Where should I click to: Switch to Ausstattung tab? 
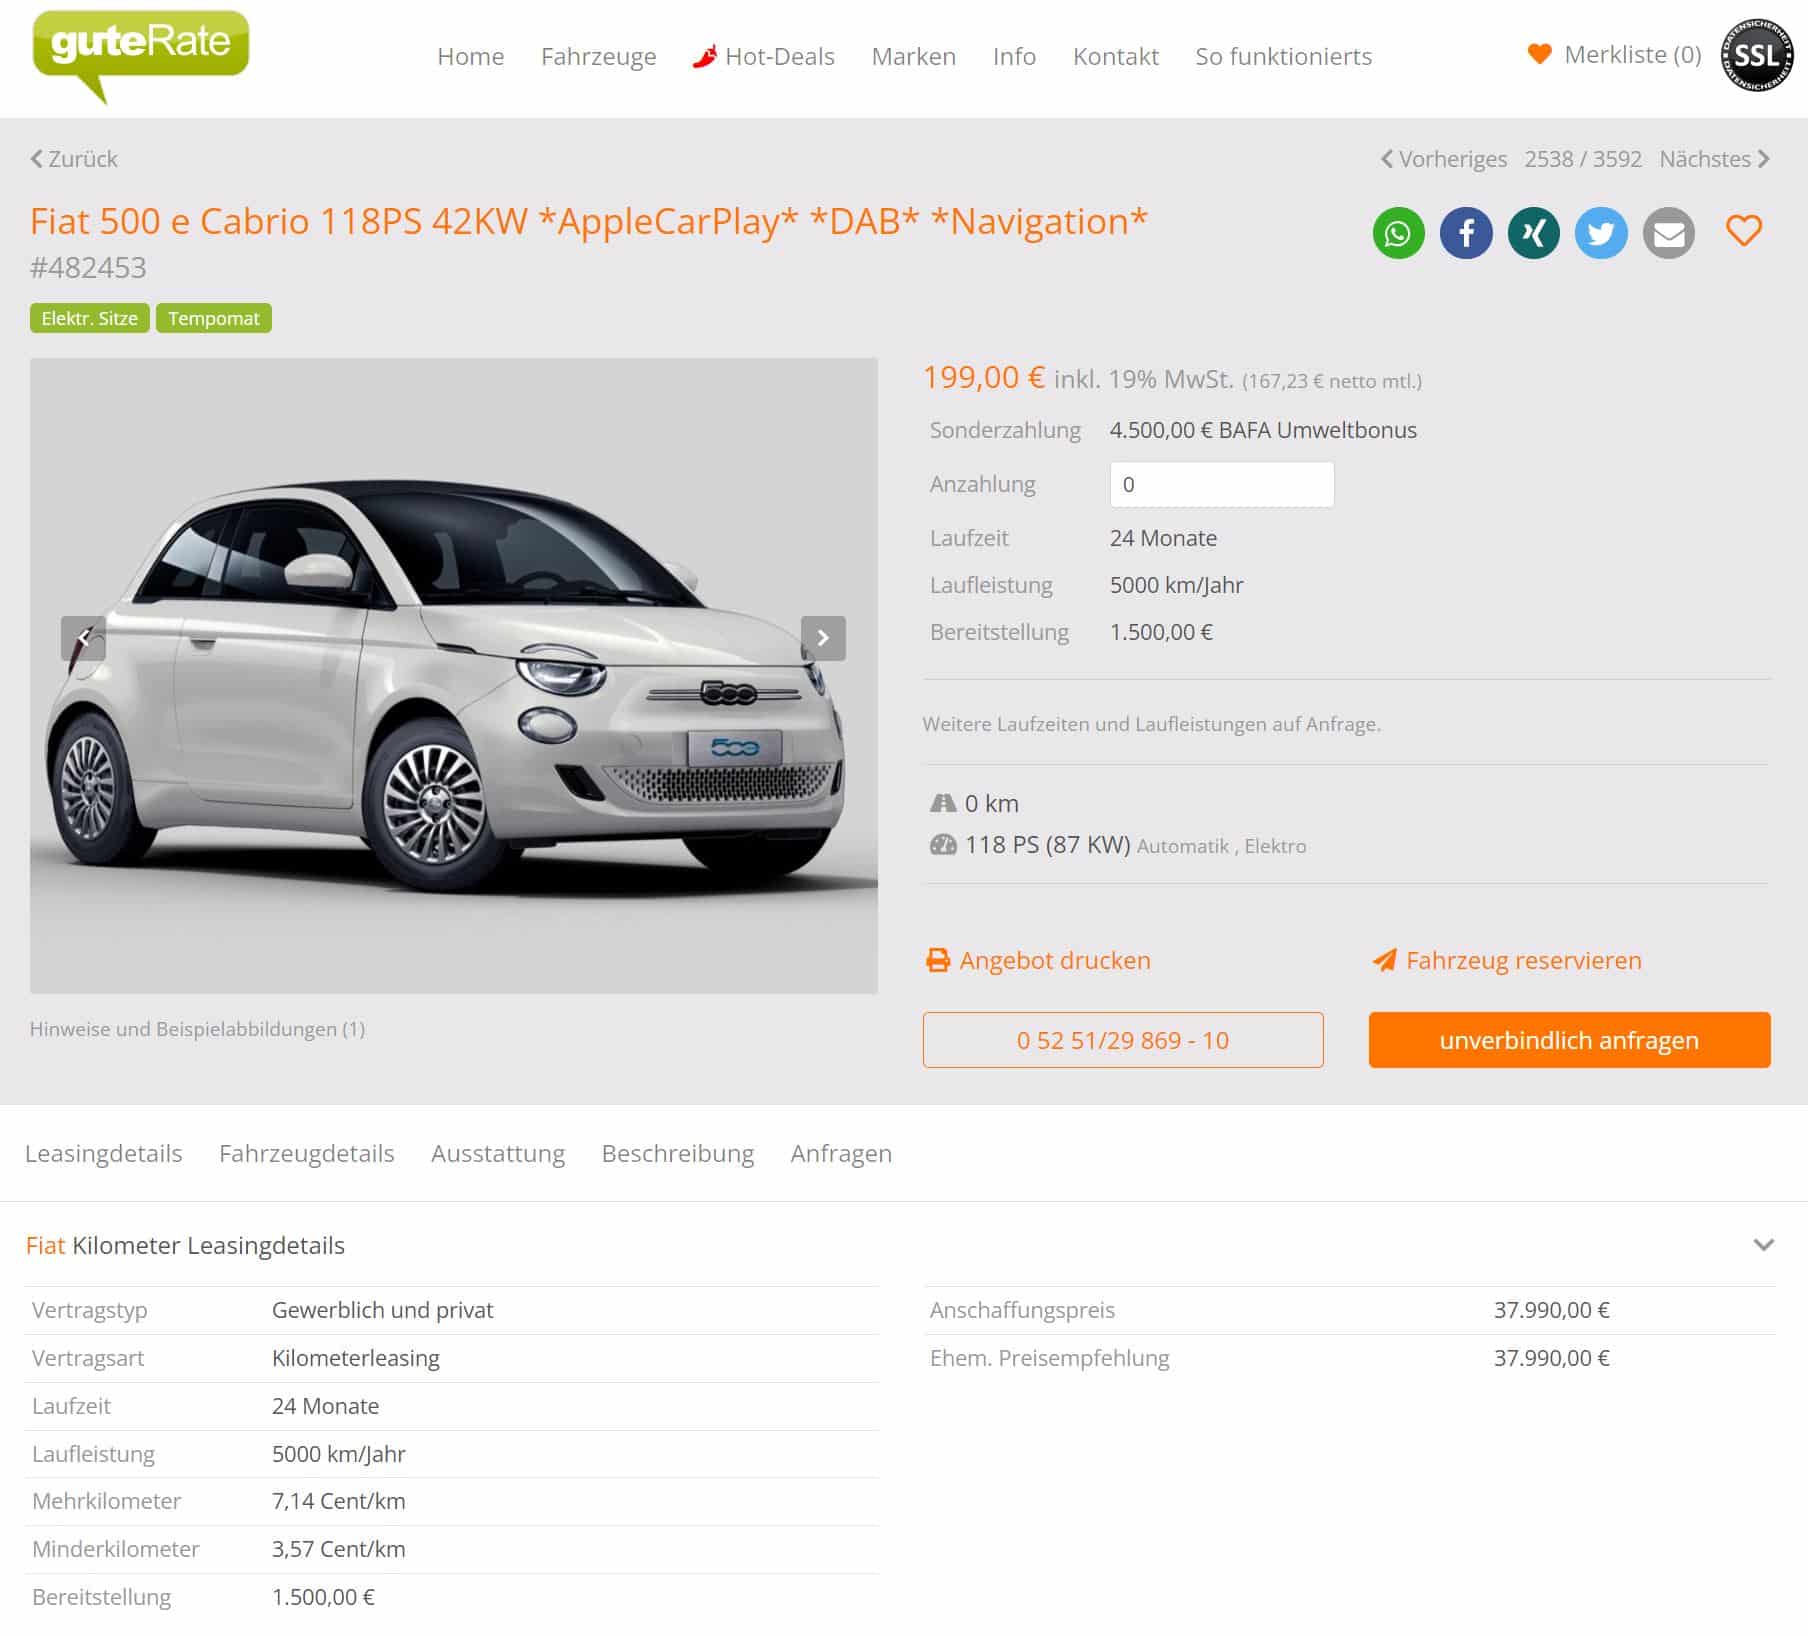click(x=498, y=1153)
